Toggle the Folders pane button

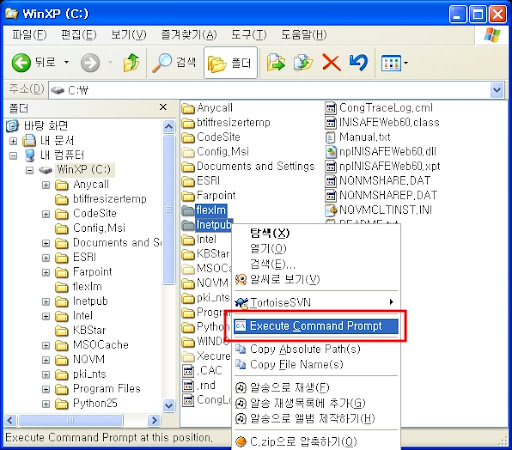click(230, 63)
